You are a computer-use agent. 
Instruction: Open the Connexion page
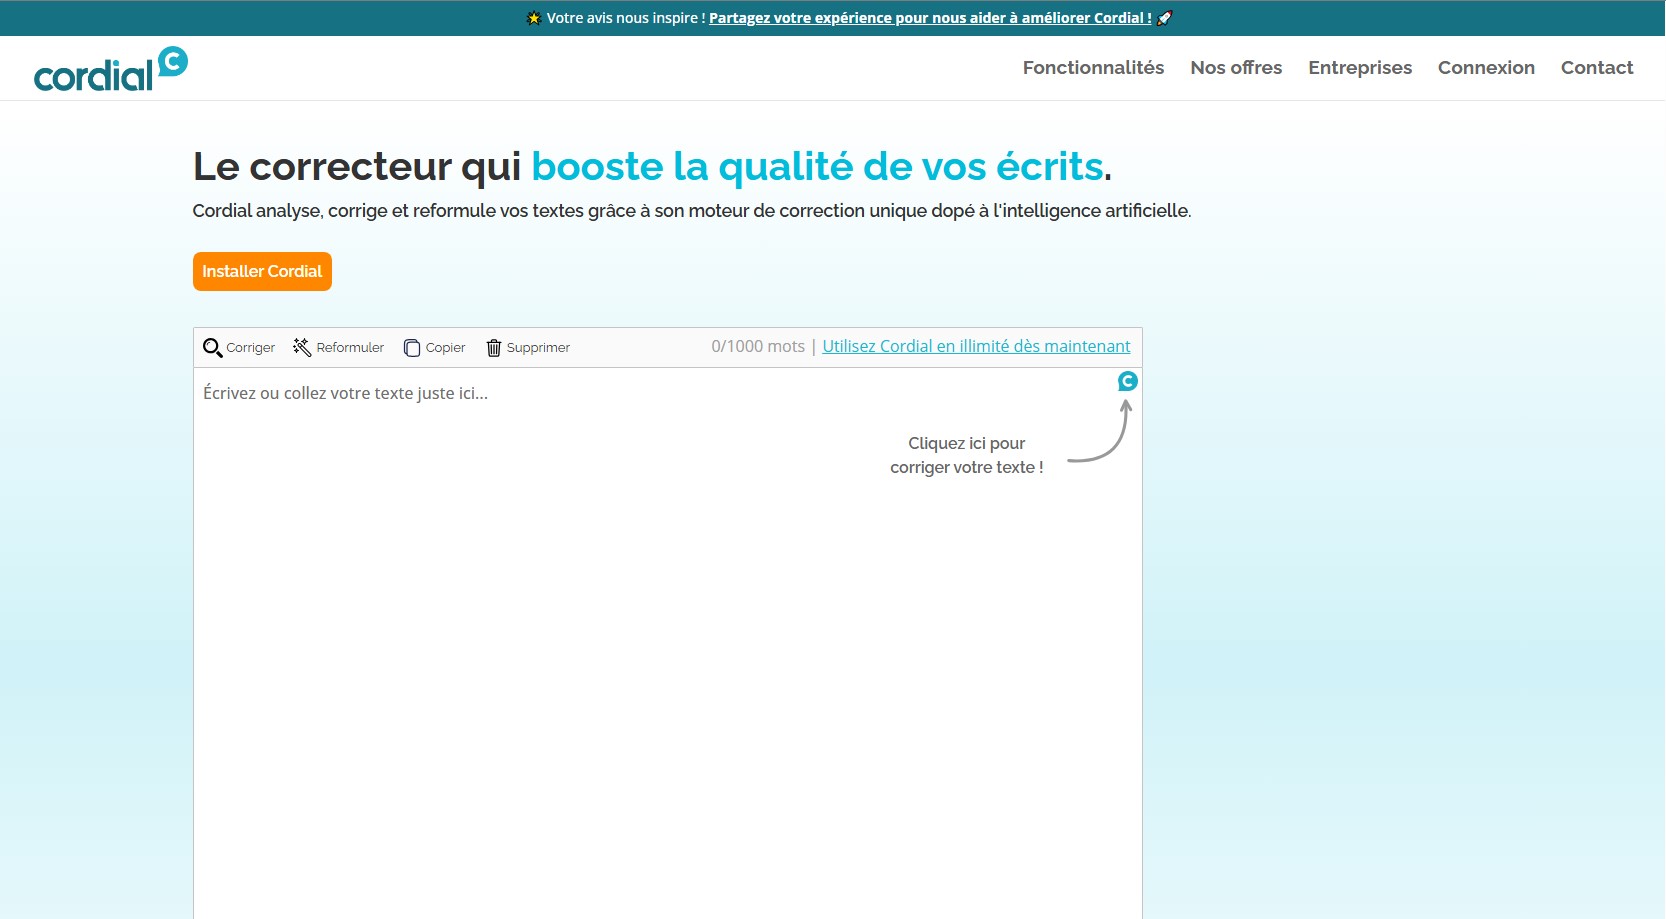click(x=1486, y=68)
